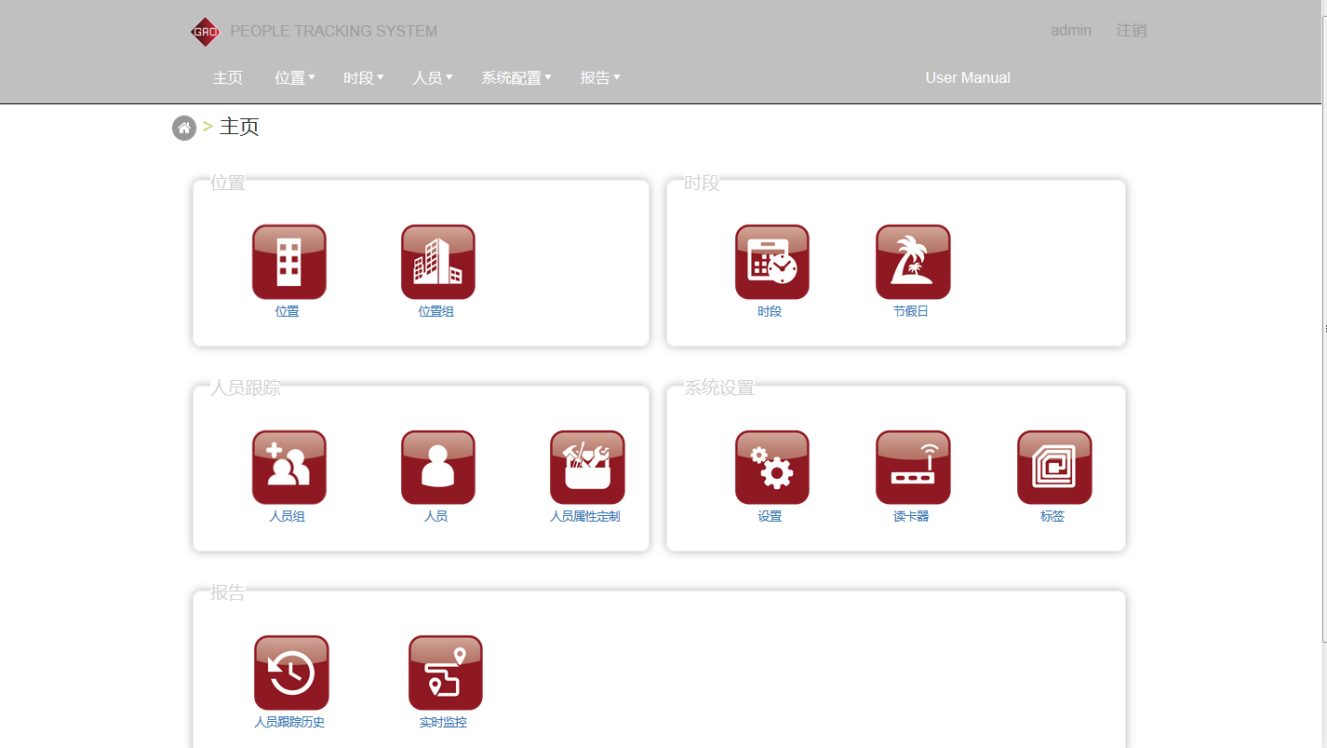Click the 注销 logout link

pos(1131,31)
